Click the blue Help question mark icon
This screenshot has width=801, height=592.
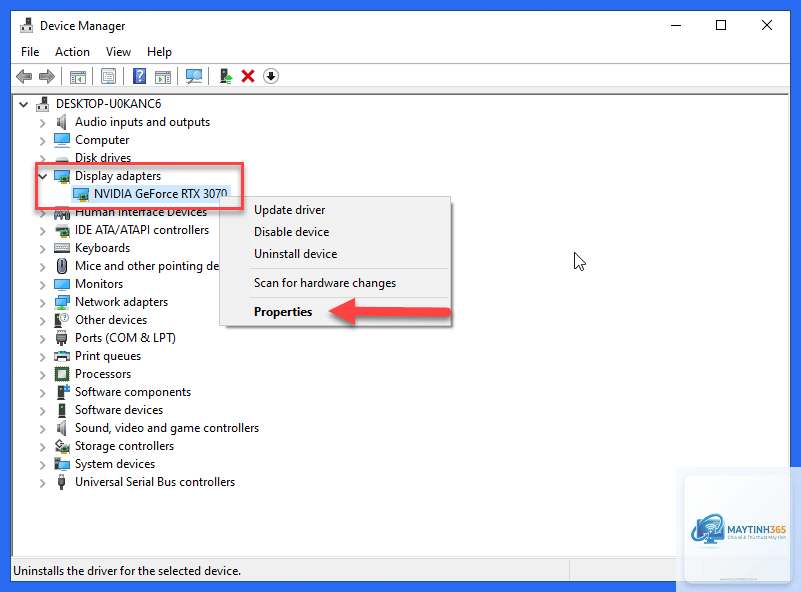pos(139,76)
